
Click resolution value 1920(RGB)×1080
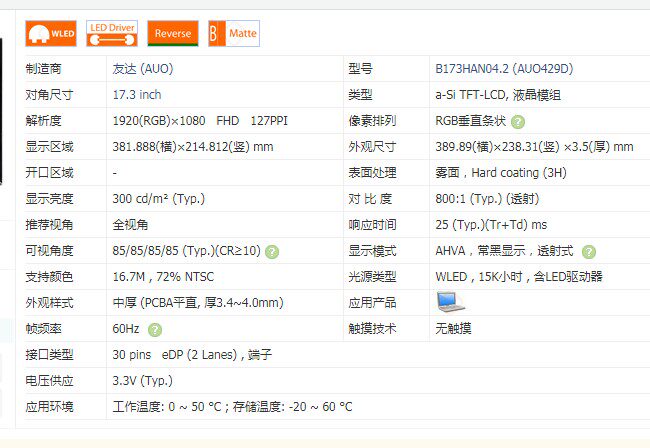click(159, 121)
